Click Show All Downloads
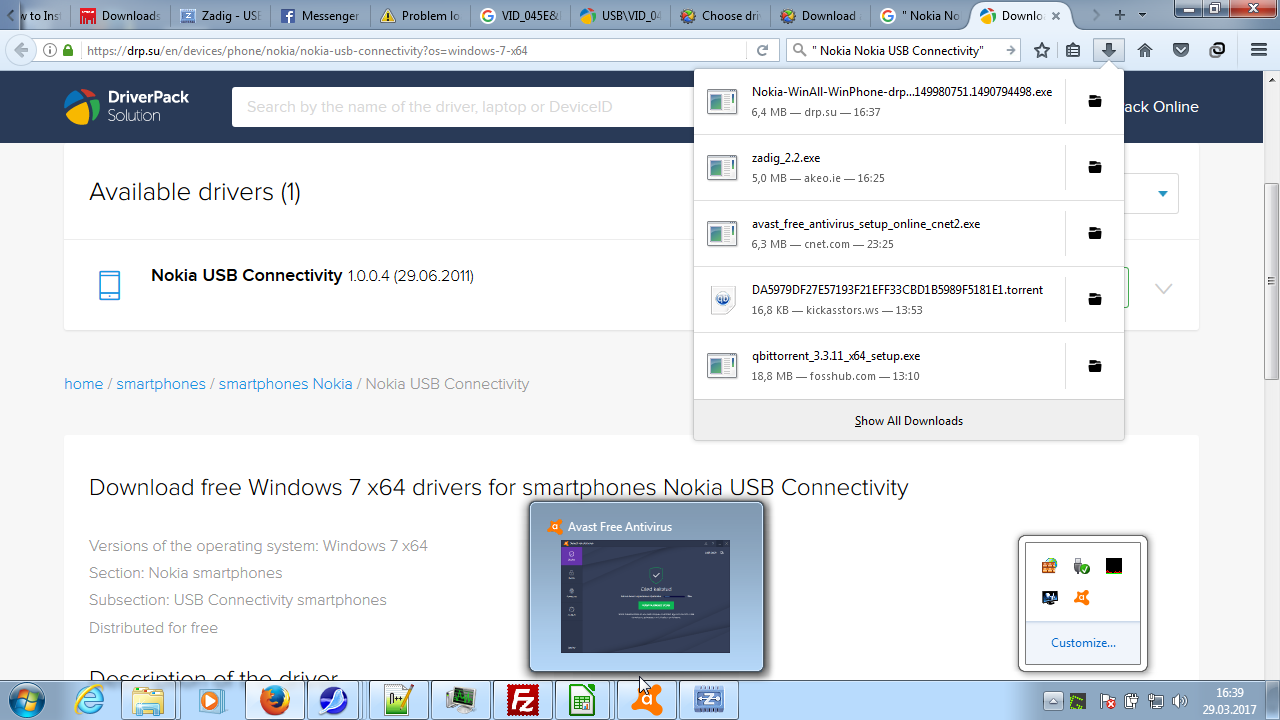This screenshot has width=1280, height=720. point(908,421)
